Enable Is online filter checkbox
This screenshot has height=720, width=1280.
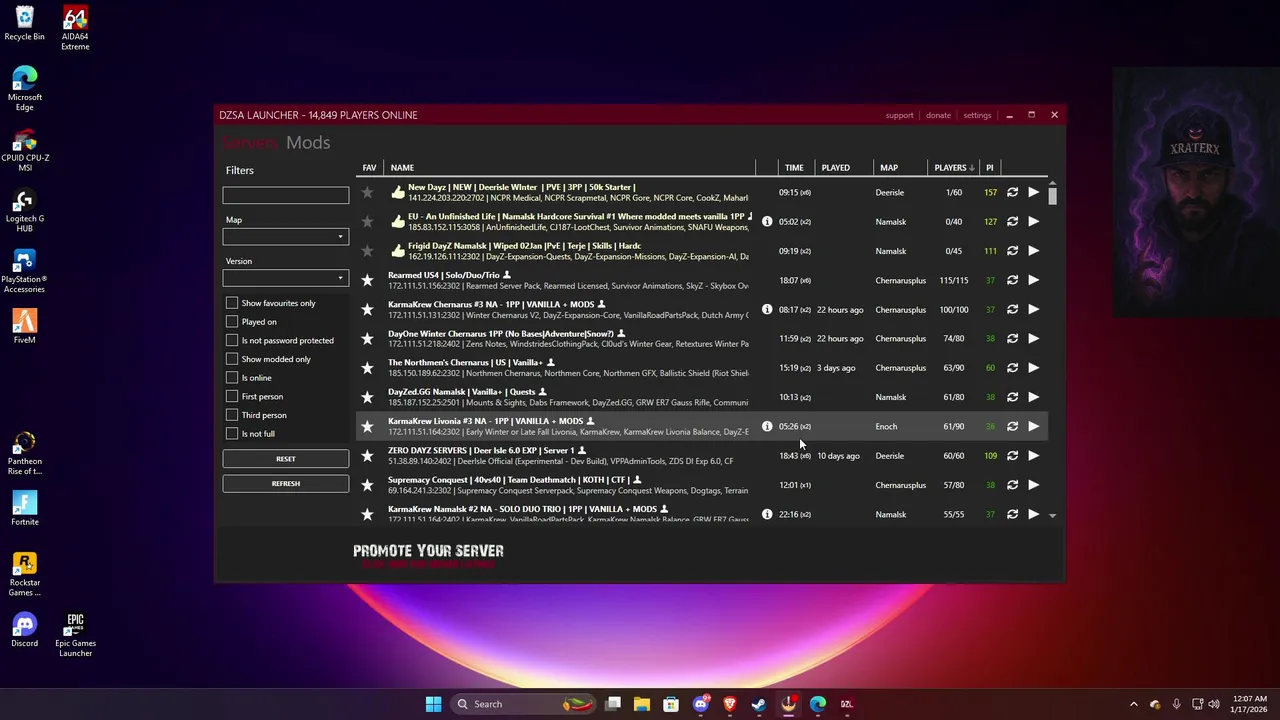click(x=232, y=377)
